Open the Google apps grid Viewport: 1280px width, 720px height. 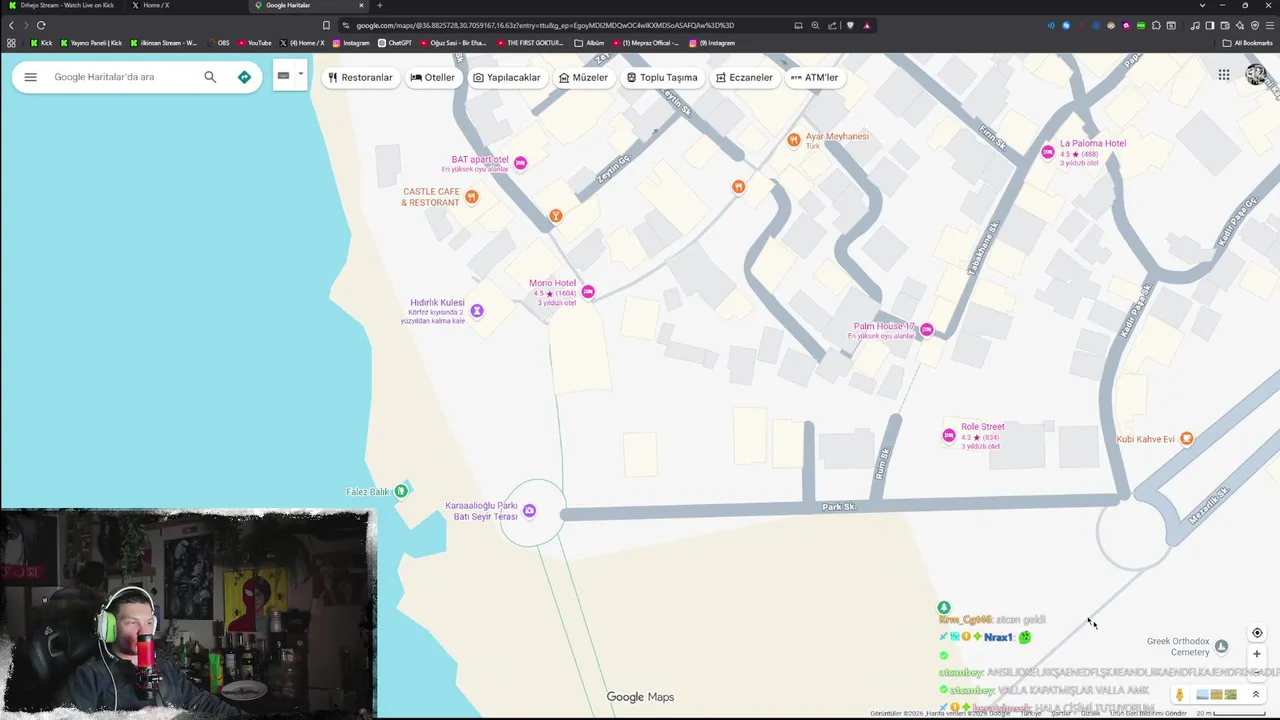pyautogui.click(x=1224, y=74)
